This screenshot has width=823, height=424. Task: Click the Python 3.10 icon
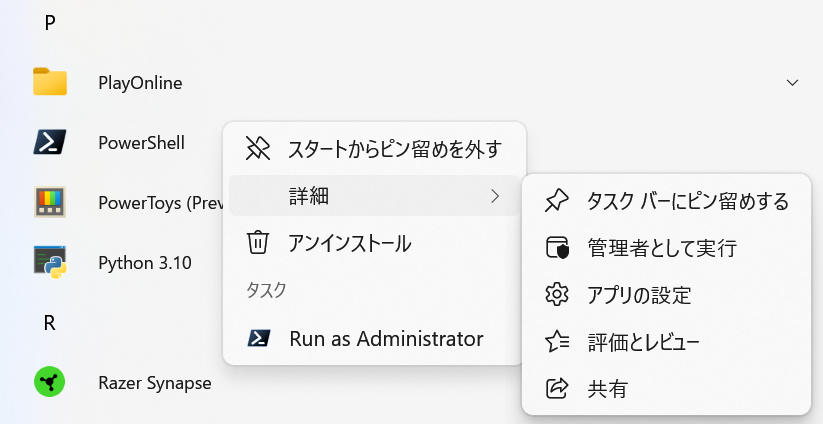tap(50, 262)
